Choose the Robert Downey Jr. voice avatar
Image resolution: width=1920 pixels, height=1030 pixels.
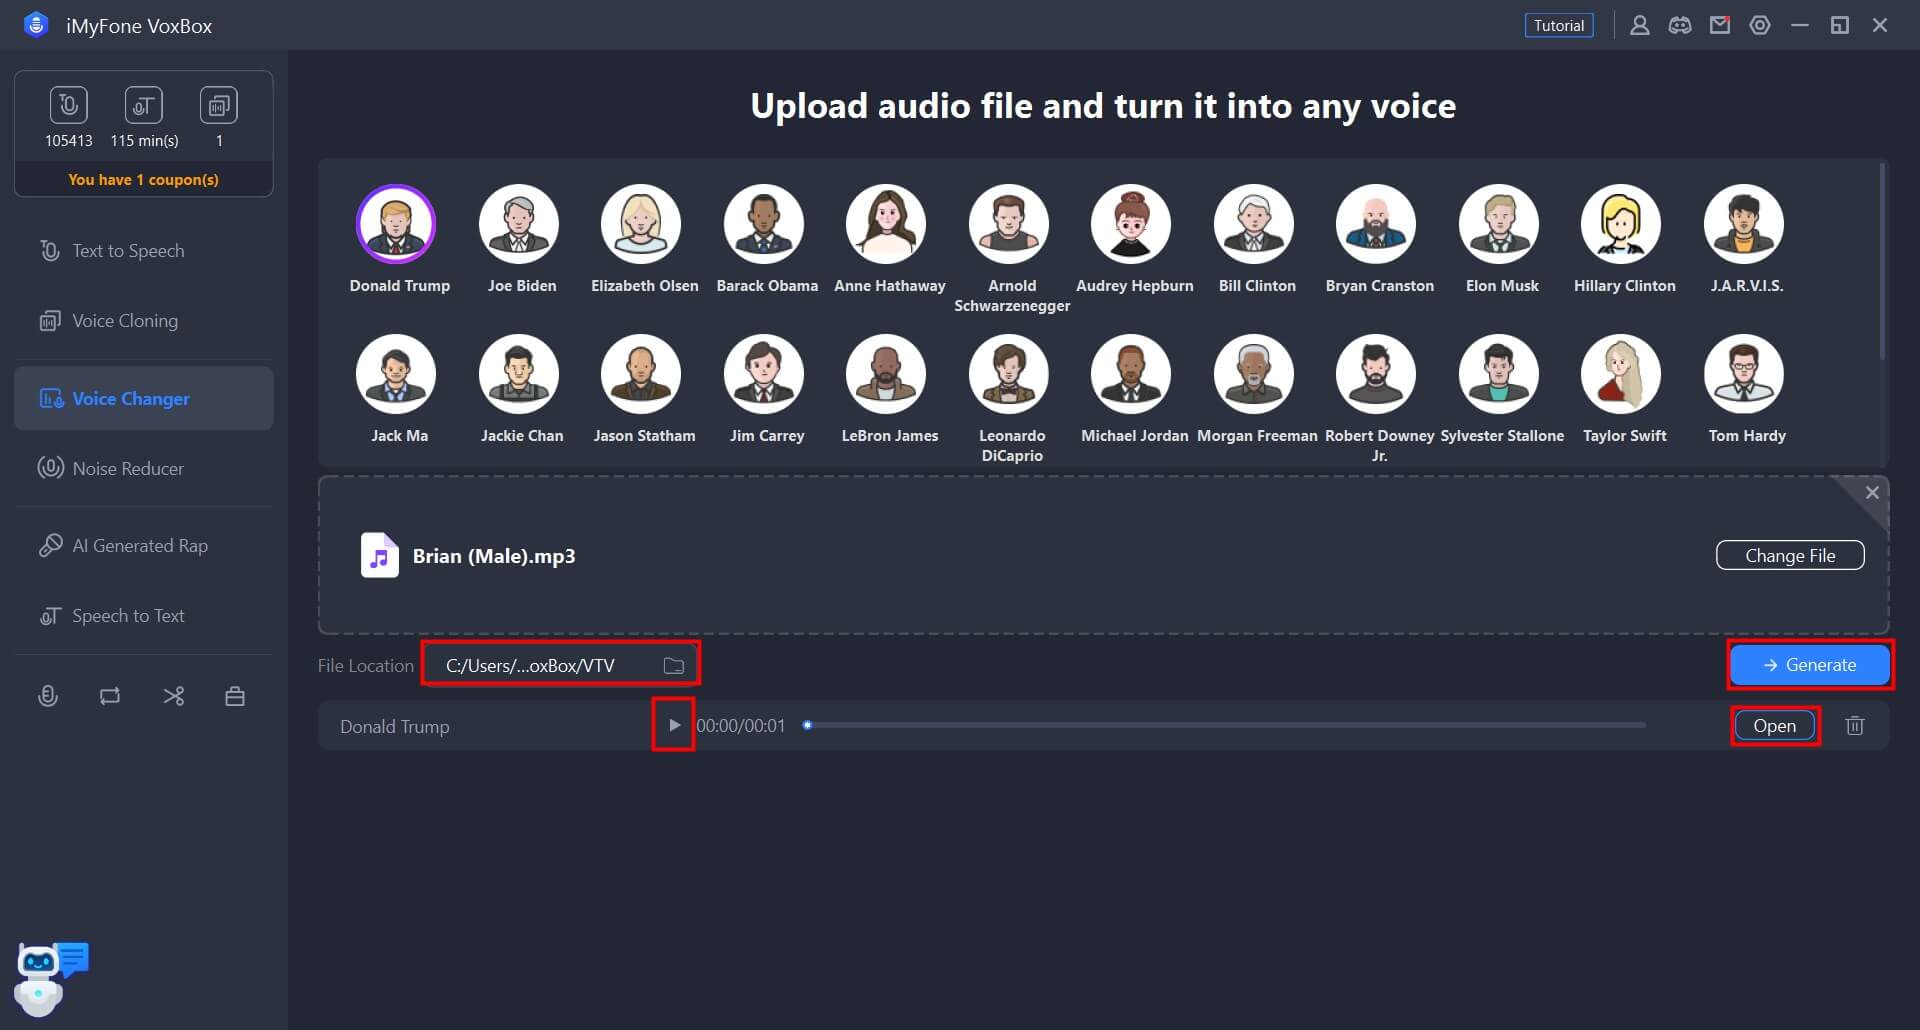(x=1376, y=374)
